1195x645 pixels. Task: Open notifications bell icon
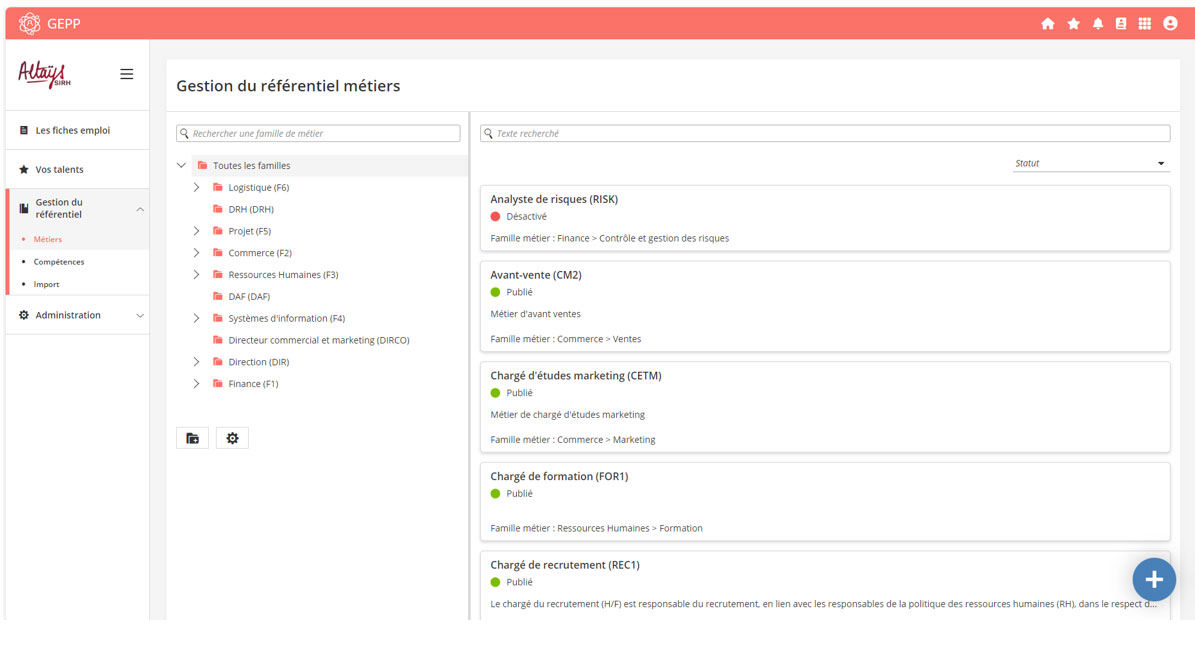pyautogui.click(x=1097, y=24)
